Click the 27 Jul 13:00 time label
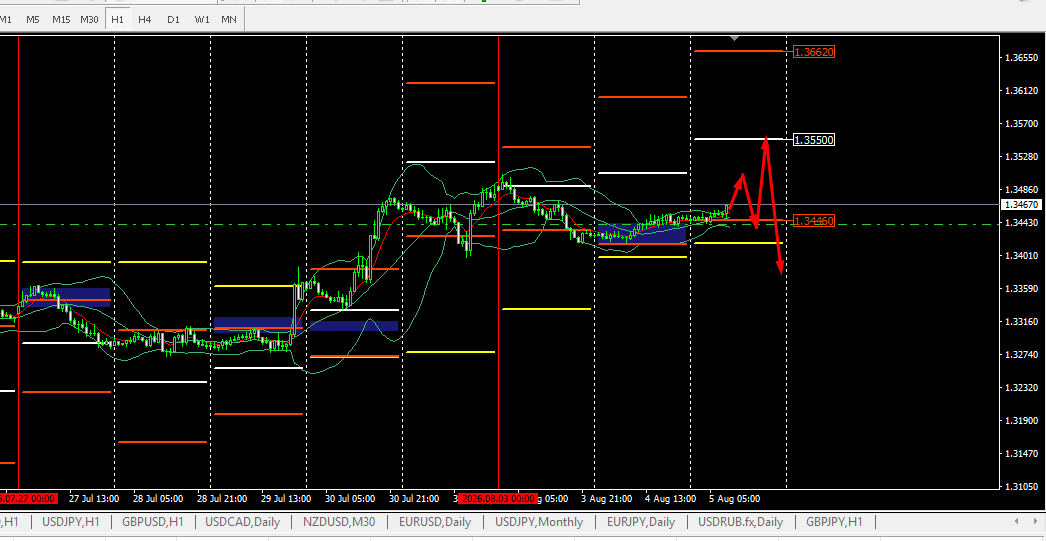This screenshot has height=541, width=1046. click(94, 498)
